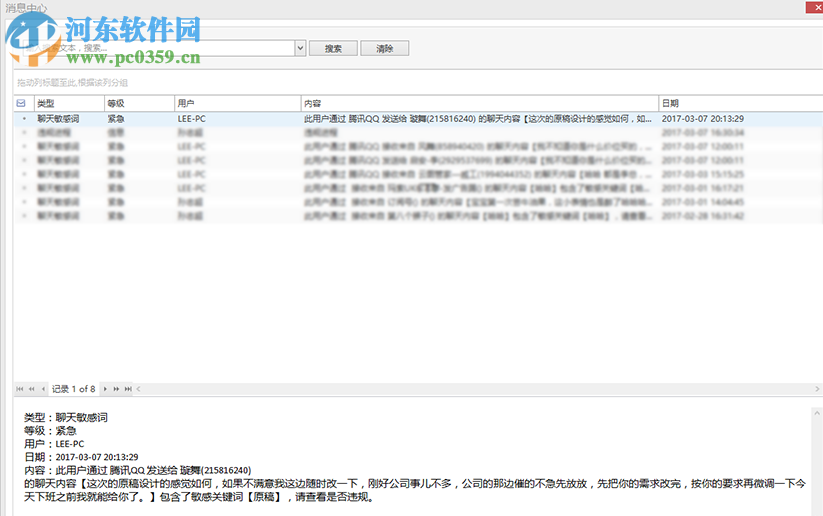Click the up arrow of the detail panel scrollbar
The image size is (823, 516).
point(817,414)
